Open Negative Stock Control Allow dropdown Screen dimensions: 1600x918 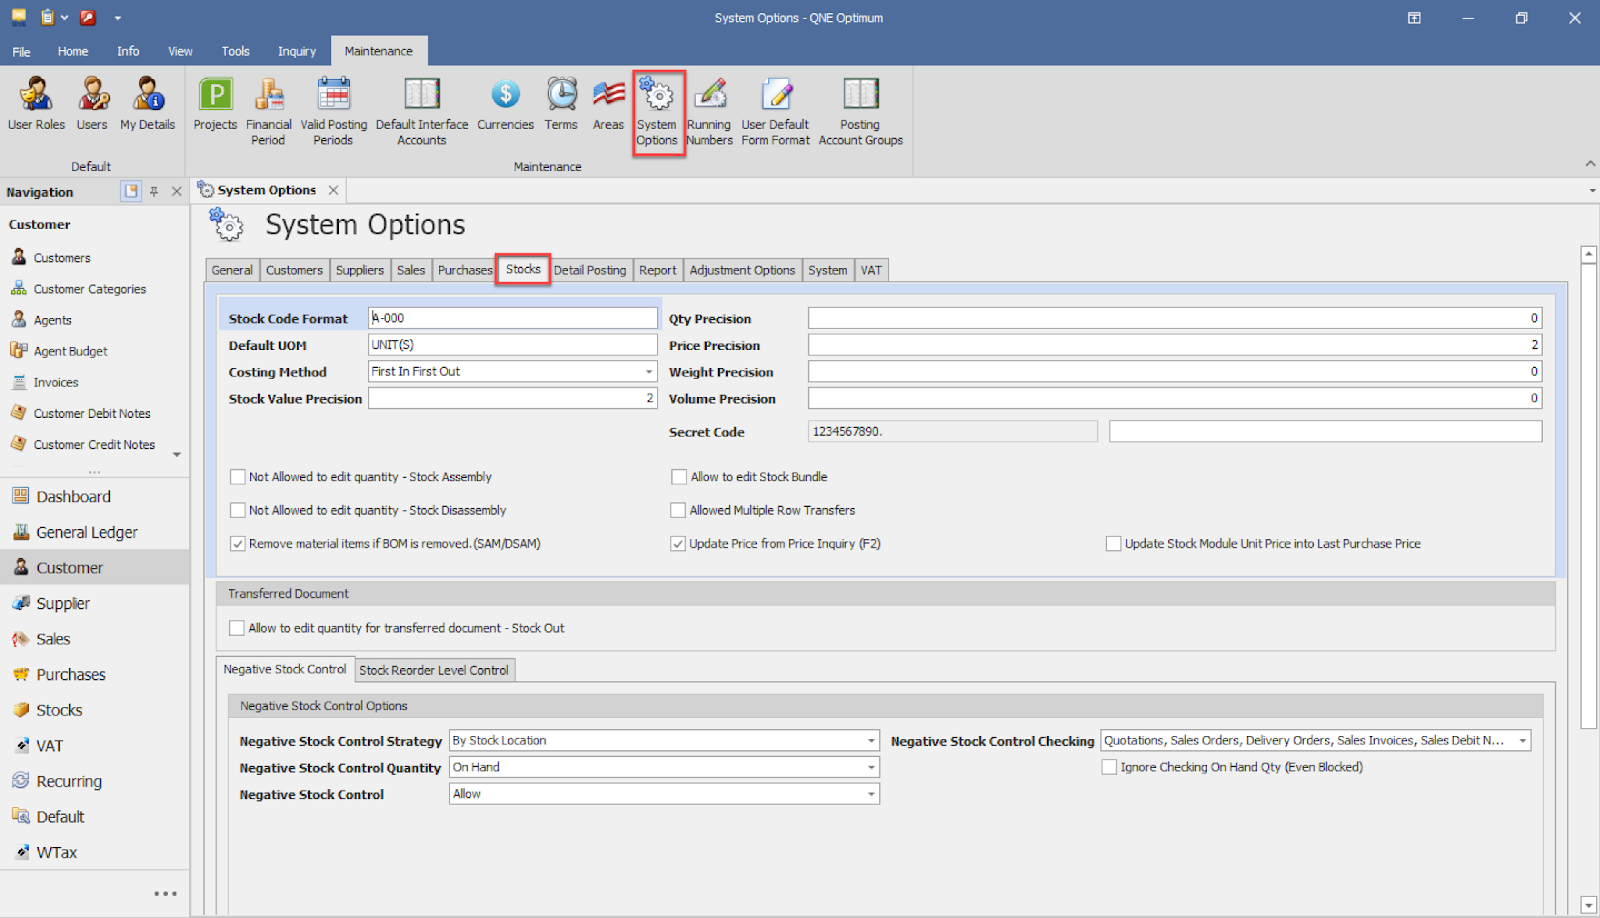[x=871, y=794]
